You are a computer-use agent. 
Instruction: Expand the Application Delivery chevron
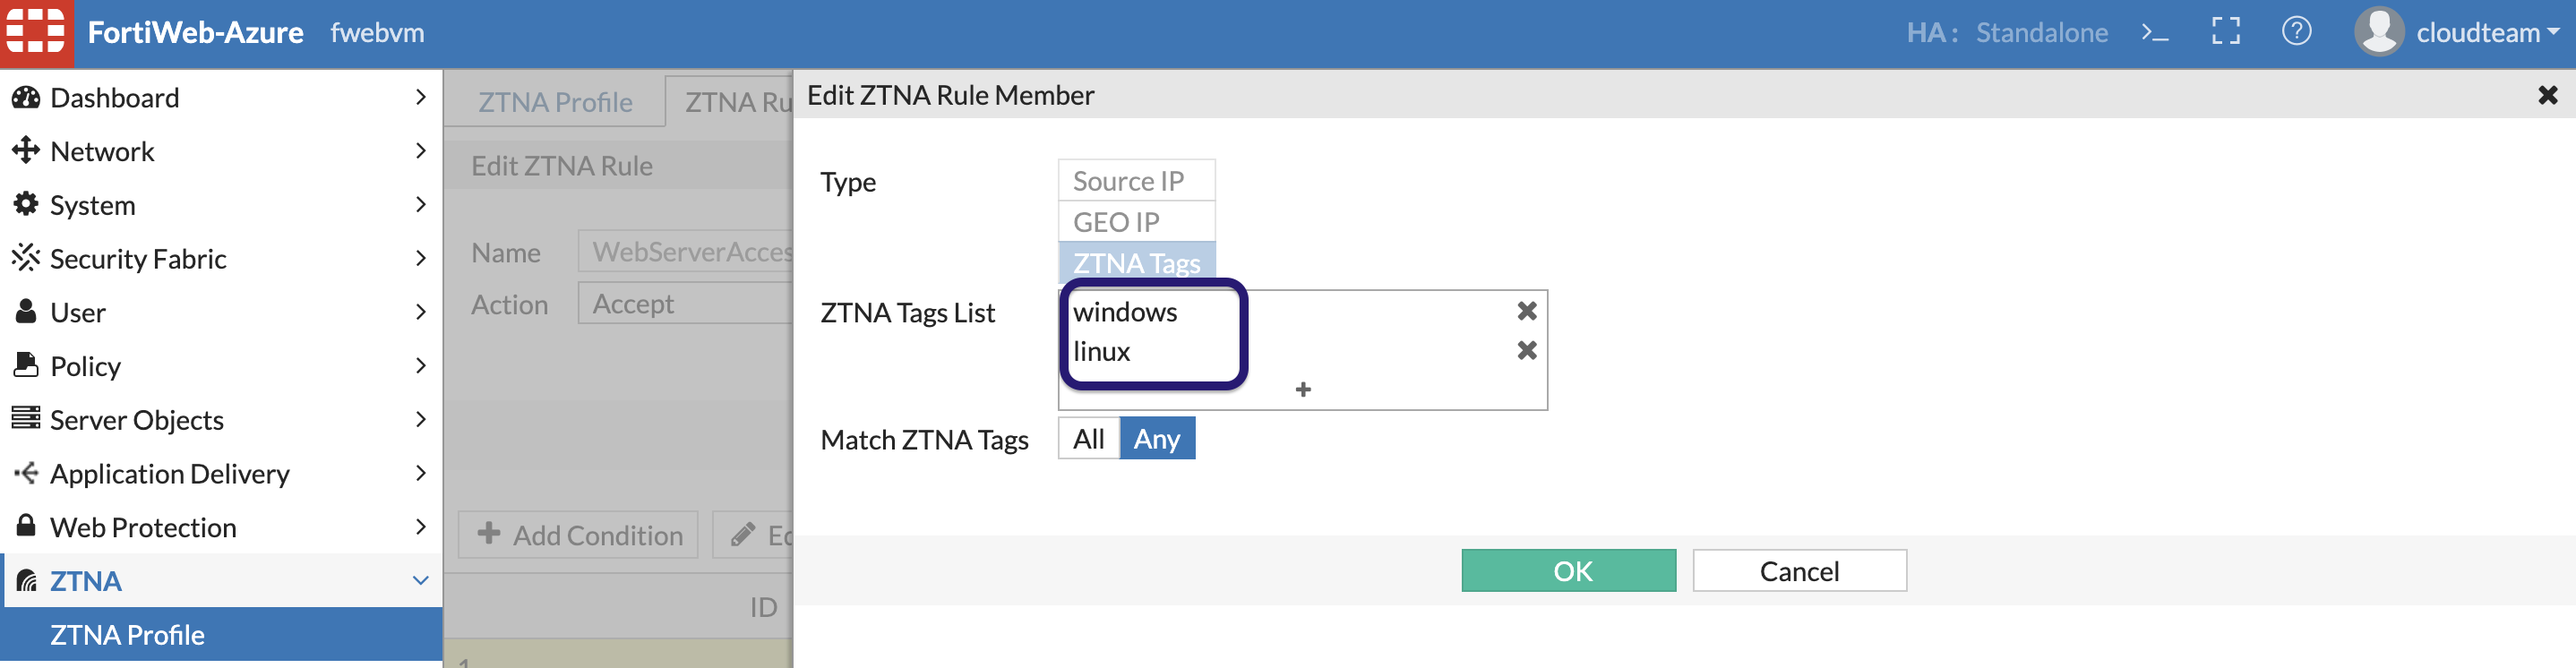pyautogui.click(x=420, y=472)
